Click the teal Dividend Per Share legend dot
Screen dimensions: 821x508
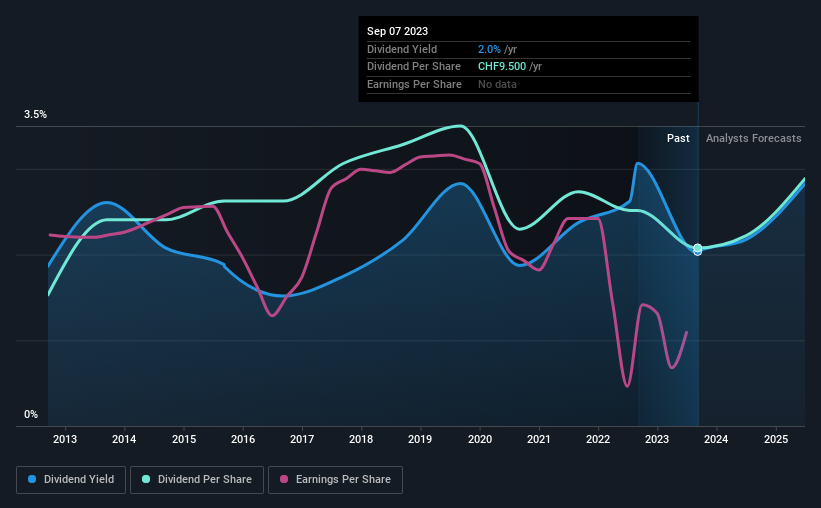click(x=146, y=479)
